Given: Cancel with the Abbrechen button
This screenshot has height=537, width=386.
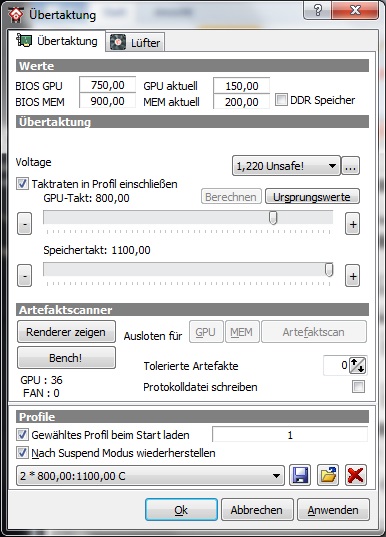Looking at the screenshot, I should tap(257, 510).
